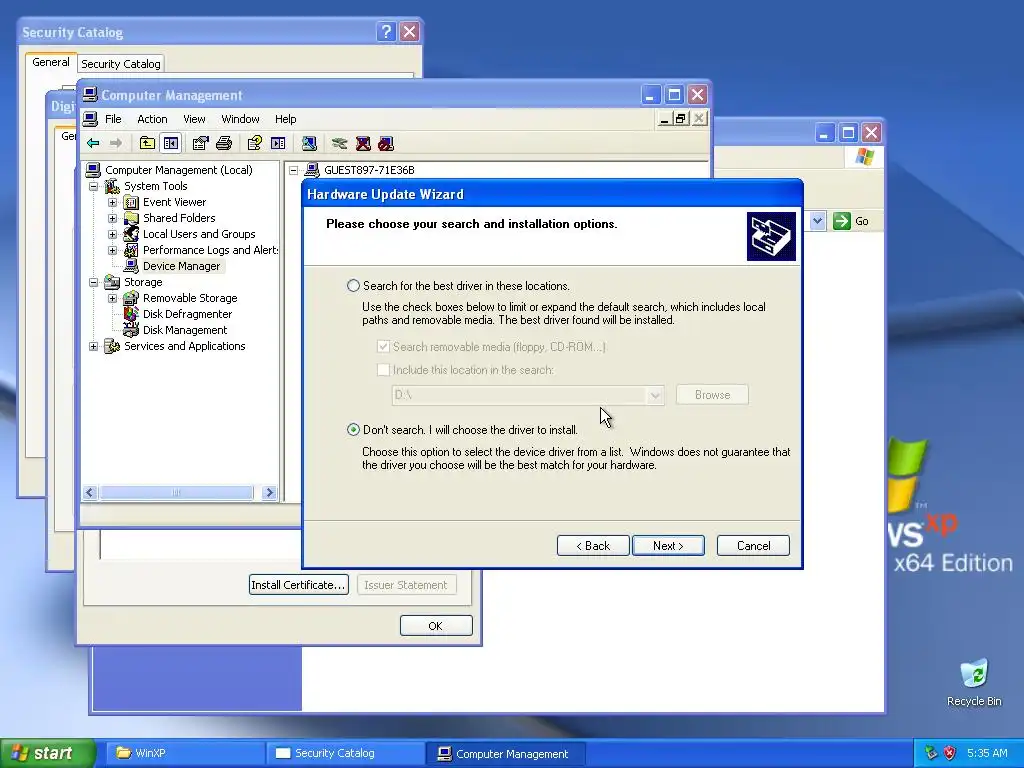Click the Disable device toolbar icon

pos(386,143)
